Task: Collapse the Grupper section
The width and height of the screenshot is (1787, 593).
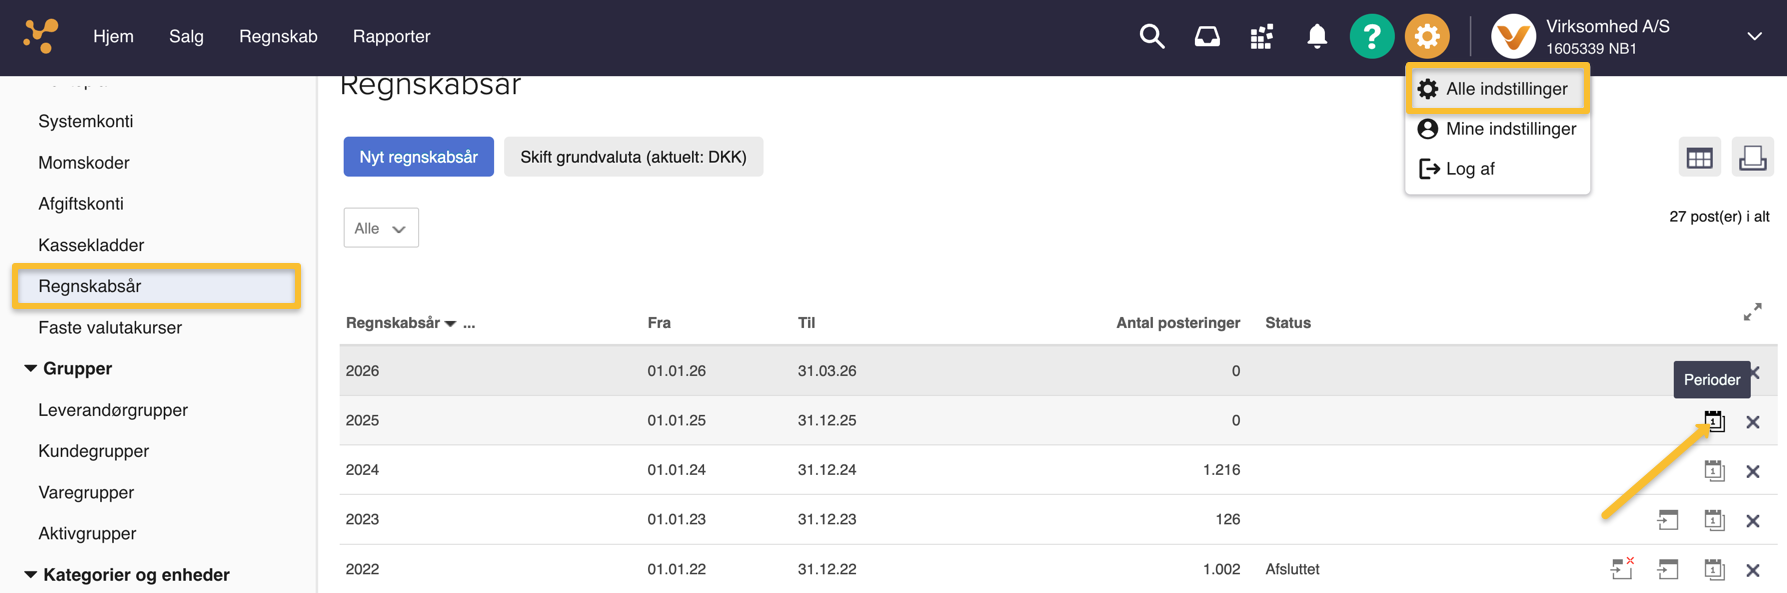Action: (31, 369)
